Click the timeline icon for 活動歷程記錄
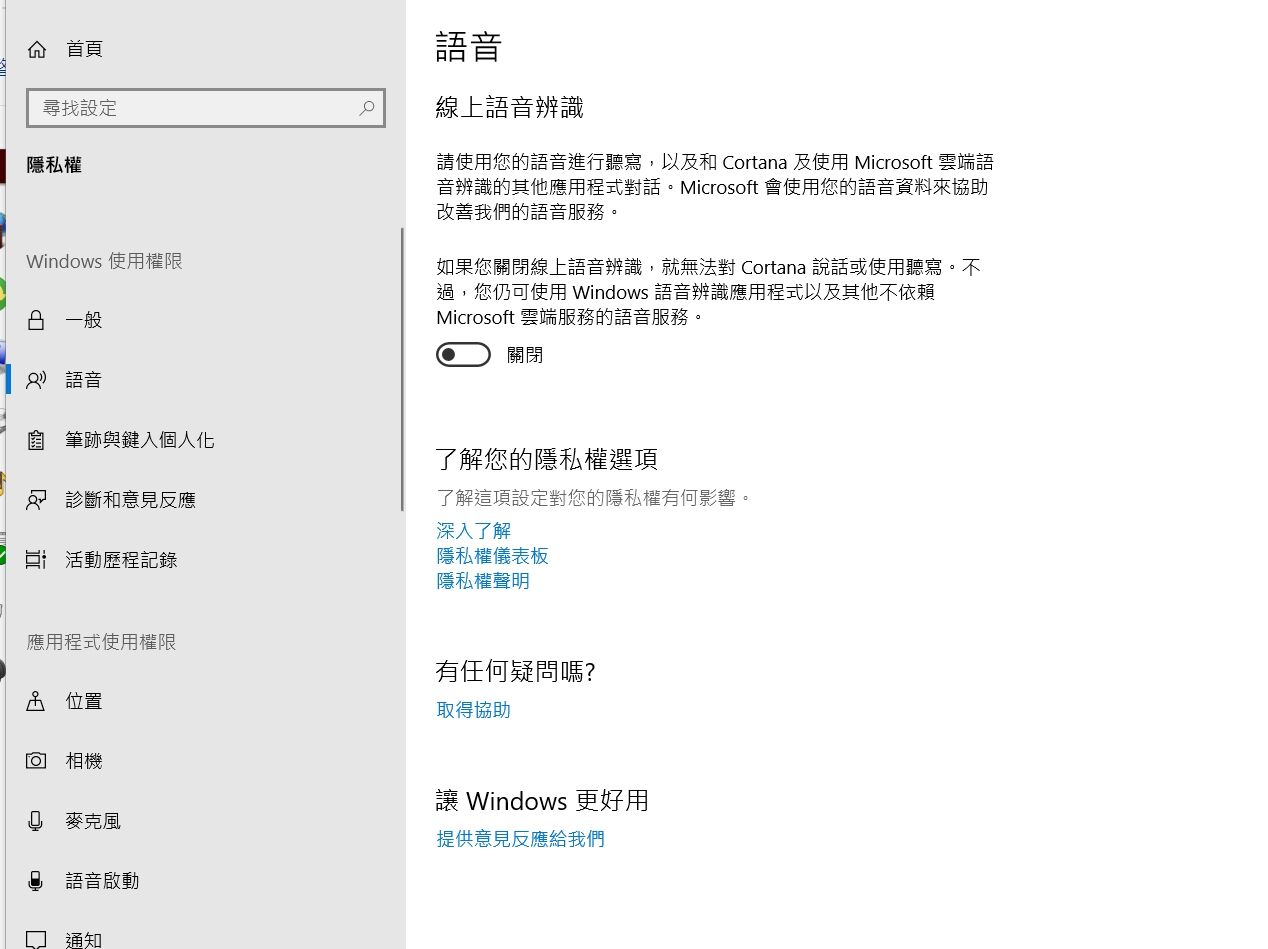 coord(36,560)
